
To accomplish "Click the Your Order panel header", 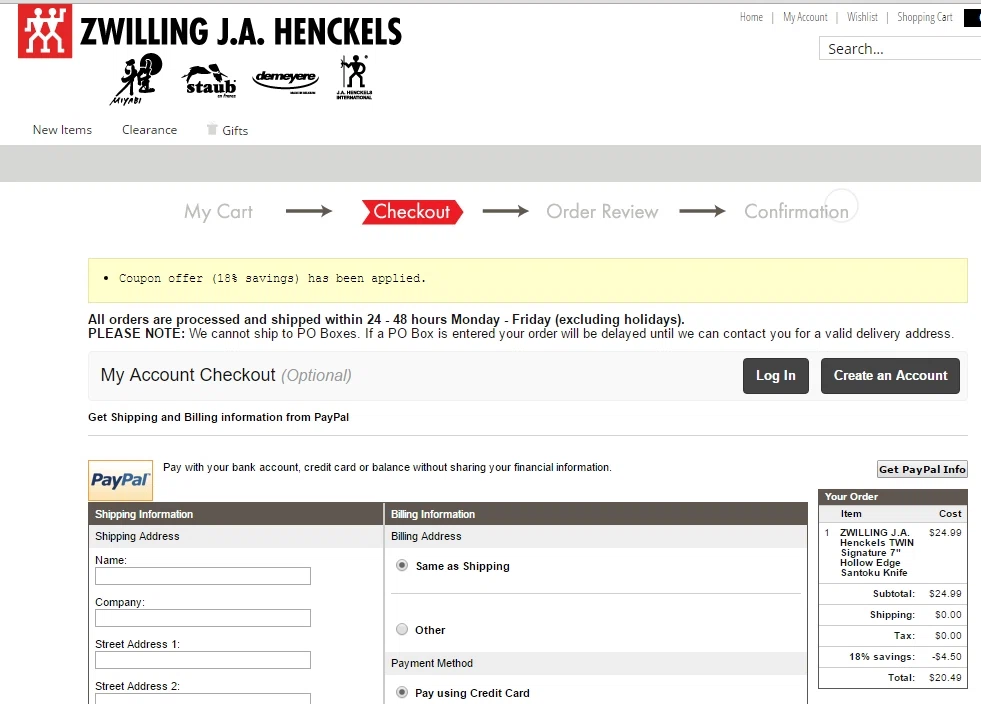I will [893, 497].
